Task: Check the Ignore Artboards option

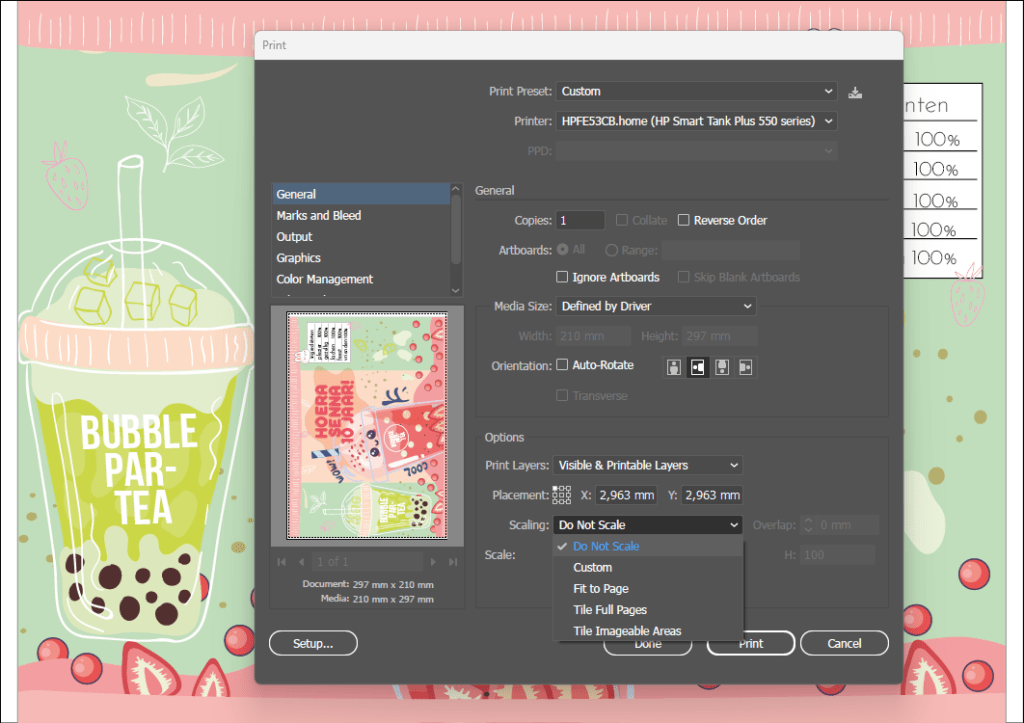Action: (562, 277)
